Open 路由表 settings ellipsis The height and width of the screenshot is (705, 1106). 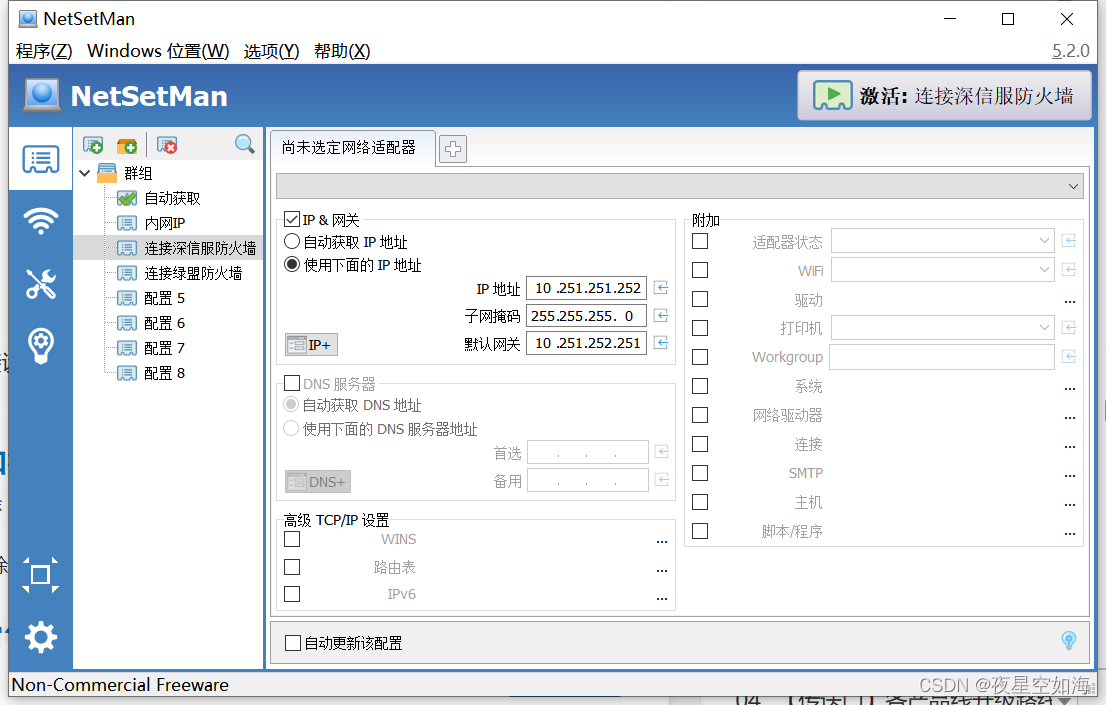(662, 570)
